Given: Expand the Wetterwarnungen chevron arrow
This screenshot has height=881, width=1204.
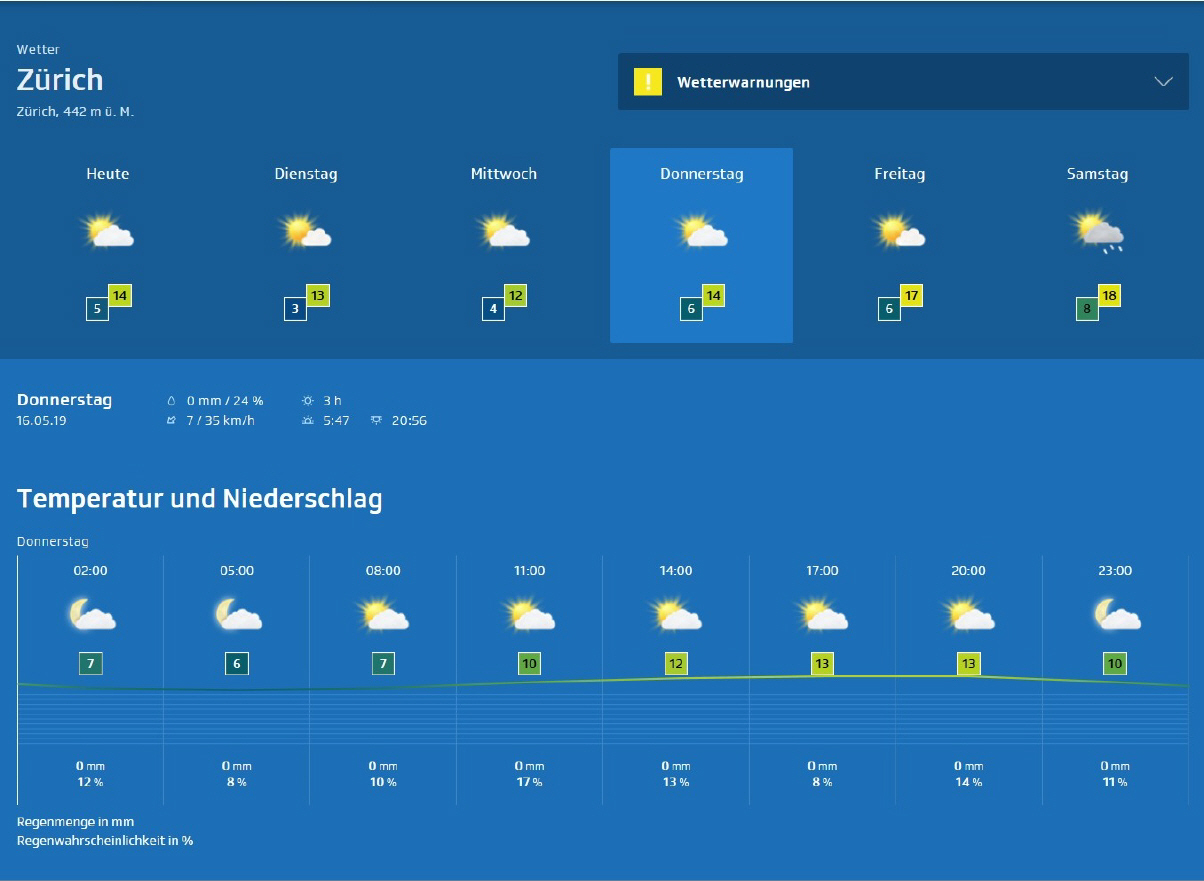Looking at the screenshot, I should click(1163, 82).
